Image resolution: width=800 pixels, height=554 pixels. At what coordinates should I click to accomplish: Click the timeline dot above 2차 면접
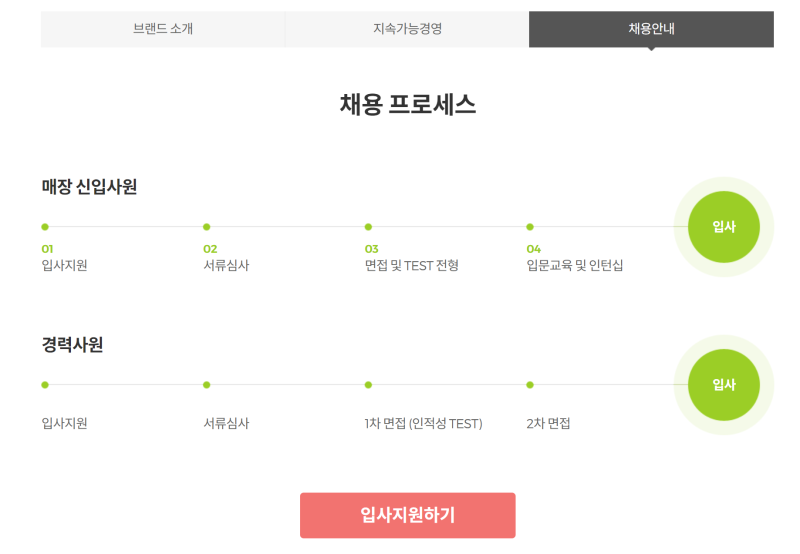coord(530,385)
